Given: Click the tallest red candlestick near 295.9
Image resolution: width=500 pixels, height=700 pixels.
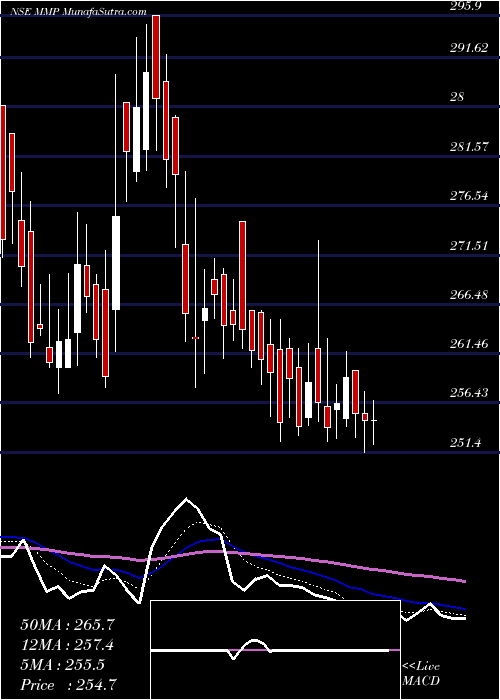Looking at the screenshot, I should (x=156, y=57).
